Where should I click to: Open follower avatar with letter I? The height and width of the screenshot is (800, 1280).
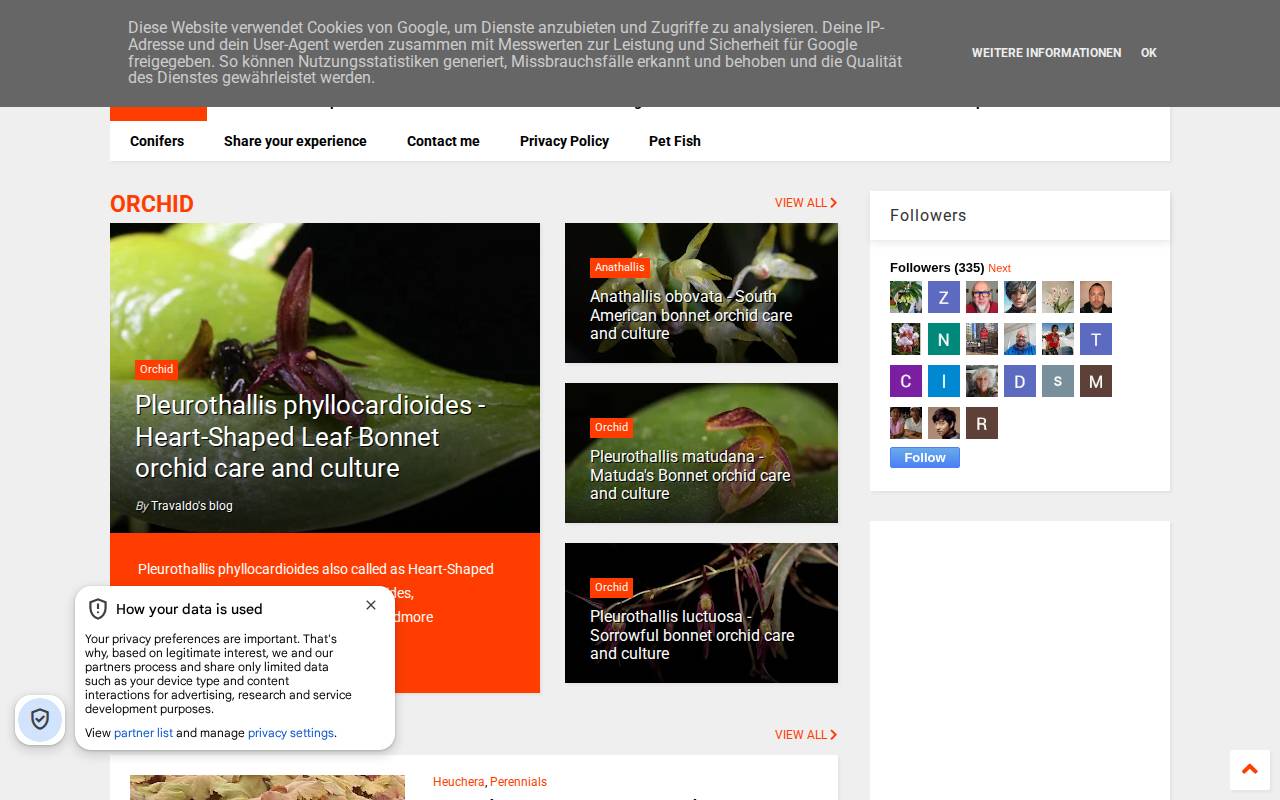(x=944, y=381)
